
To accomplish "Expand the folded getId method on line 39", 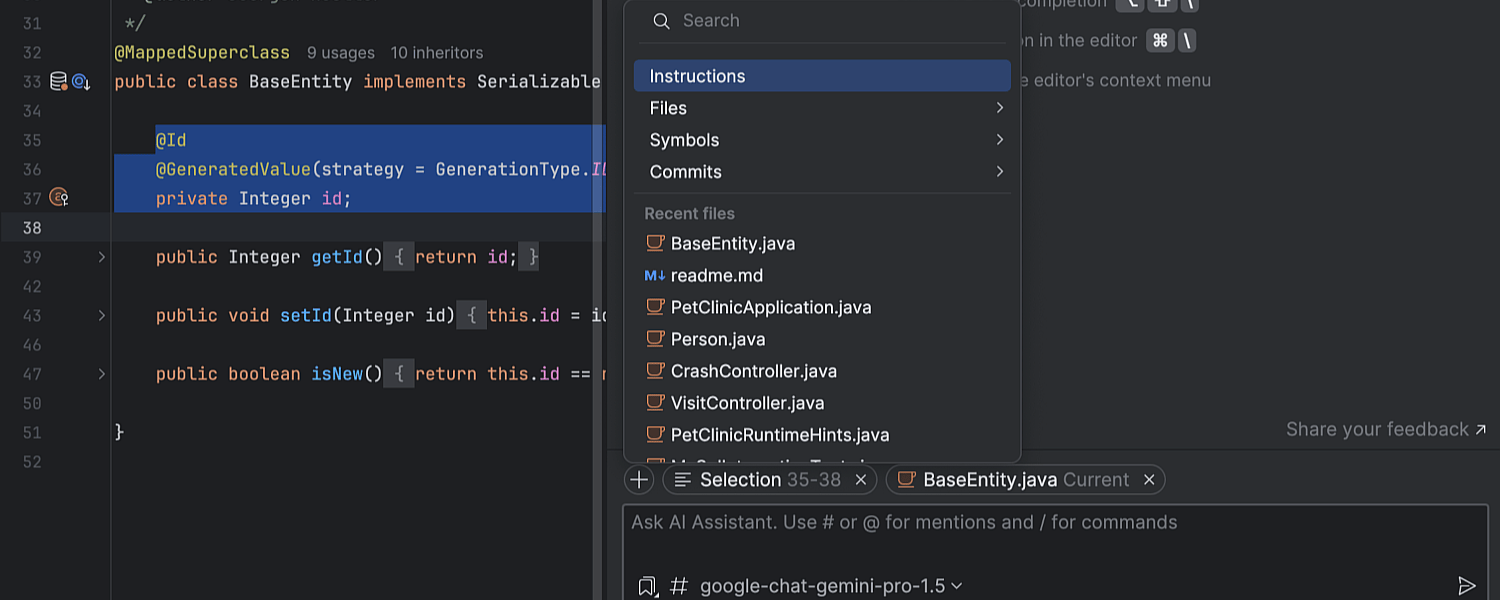I will [x=101, y=257].
